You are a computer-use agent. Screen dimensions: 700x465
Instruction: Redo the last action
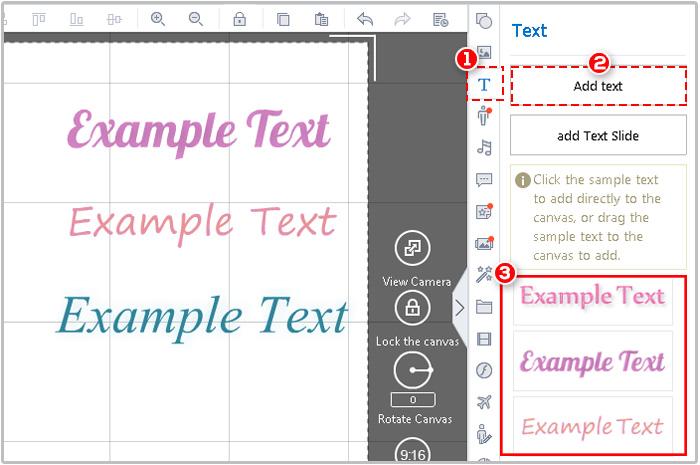tap(402, 19)
